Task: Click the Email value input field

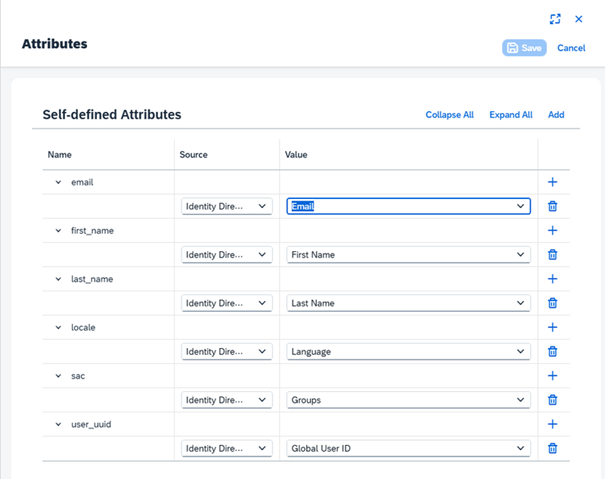Action: pyautogui.click(x=398, y=206)
